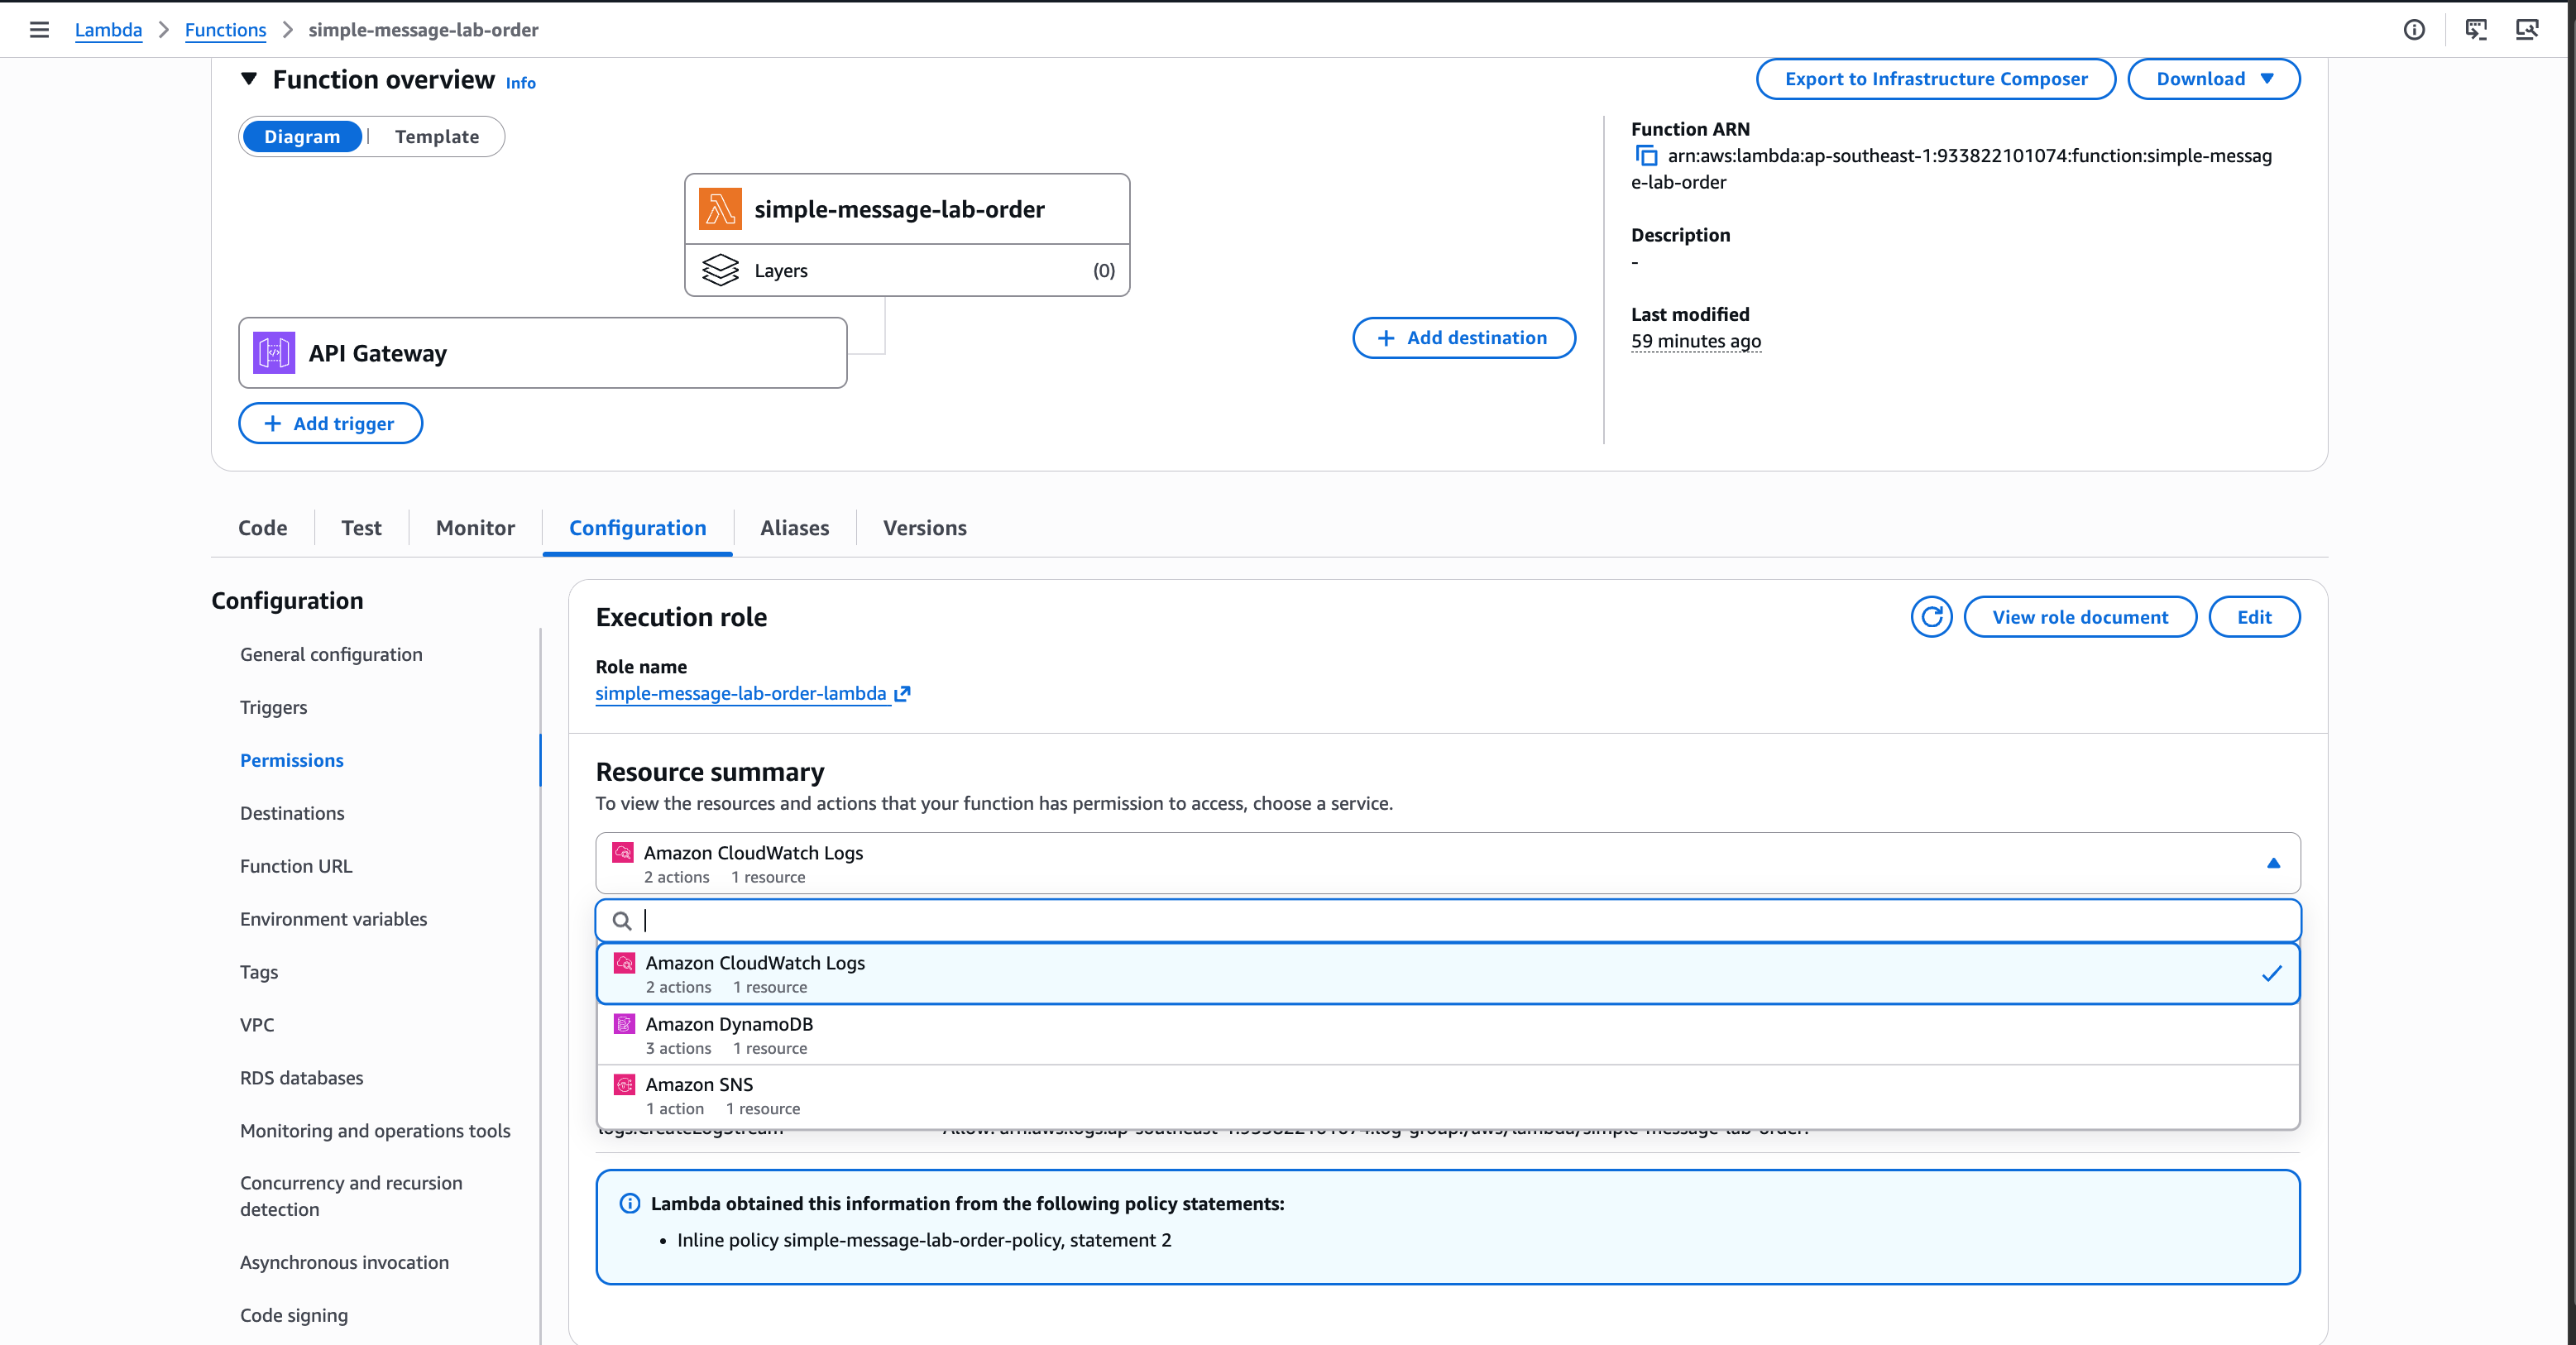Click the checkmark on selected CloudWatch Logs option
This screenshot has height=1345, width=2576.
pyautogui.click(x=2272, y=973)
